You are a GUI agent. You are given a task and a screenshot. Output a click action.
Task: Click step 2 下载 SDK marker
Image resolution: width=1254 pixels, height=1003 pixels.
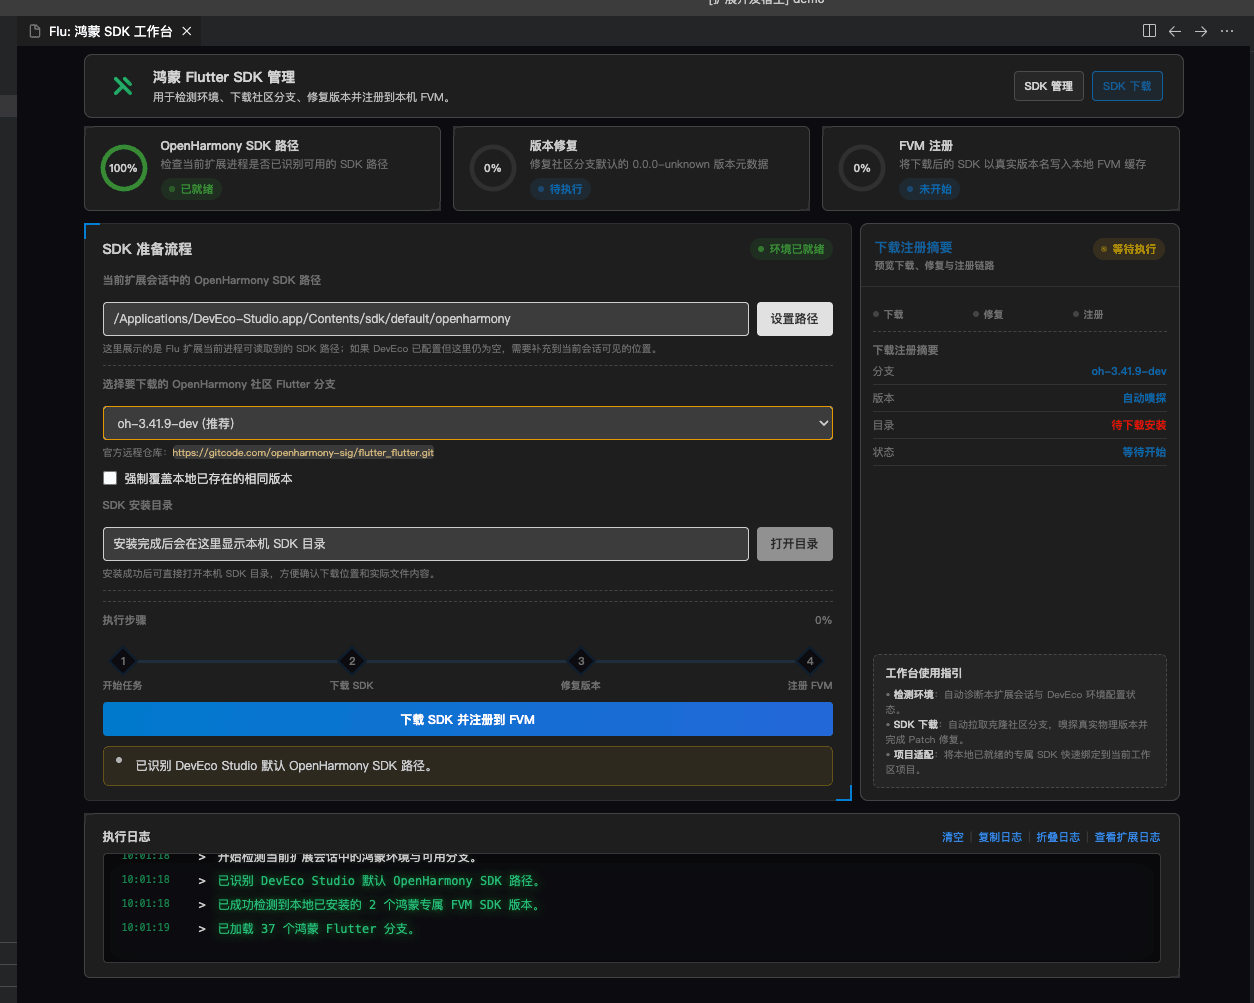pyautogui.click(x=352, y=661)
